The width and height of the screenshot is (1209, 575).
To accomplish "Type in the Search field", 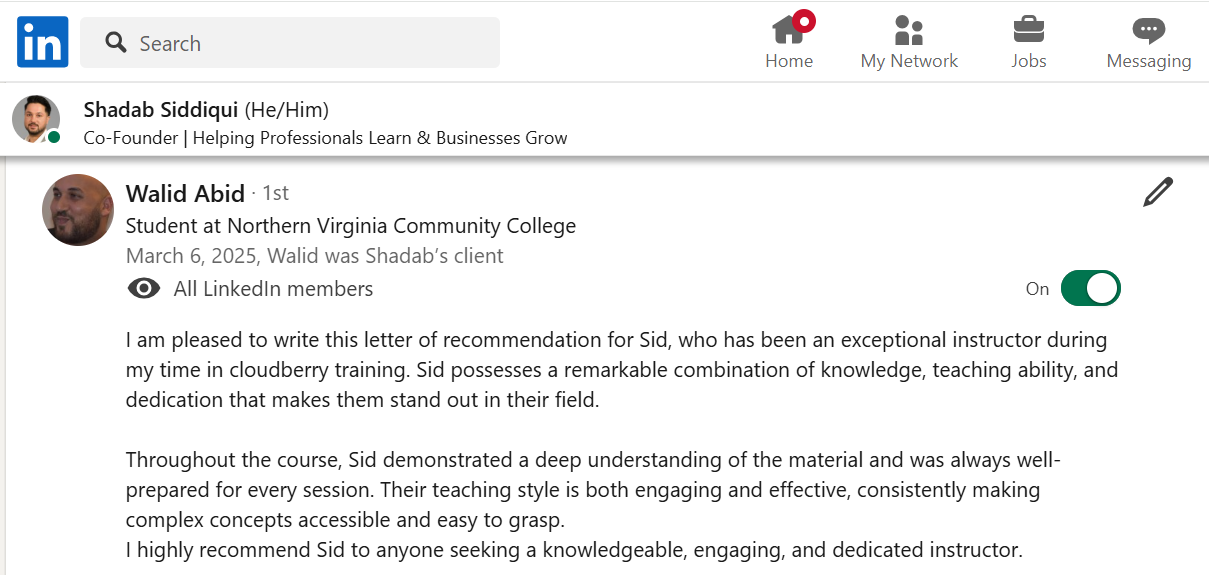I will pos(310,43).
